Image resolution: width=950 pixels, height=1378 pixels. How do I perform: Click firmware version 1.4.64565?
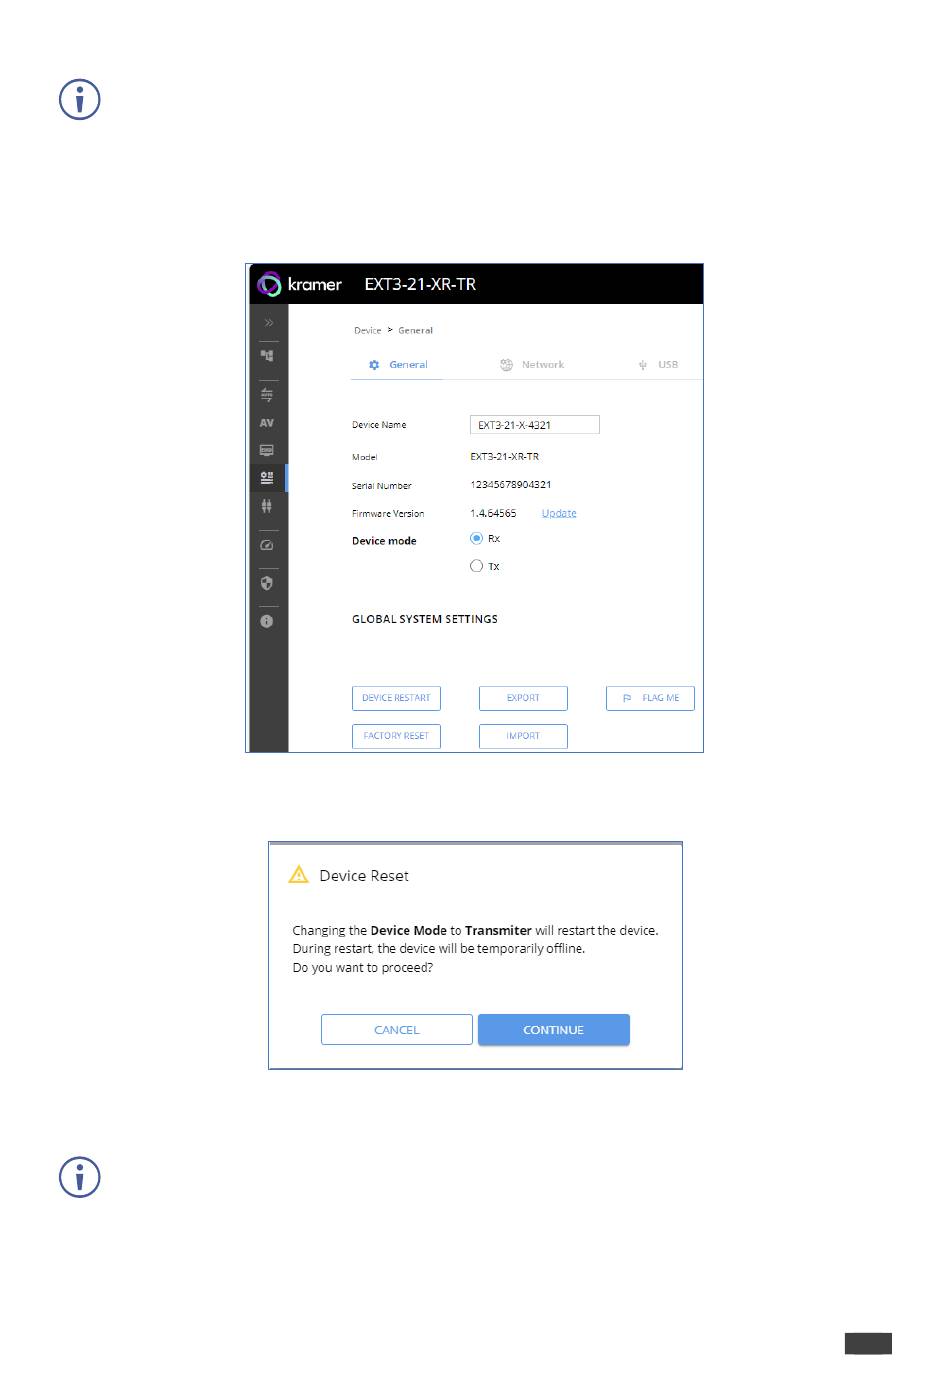(493, 513)
